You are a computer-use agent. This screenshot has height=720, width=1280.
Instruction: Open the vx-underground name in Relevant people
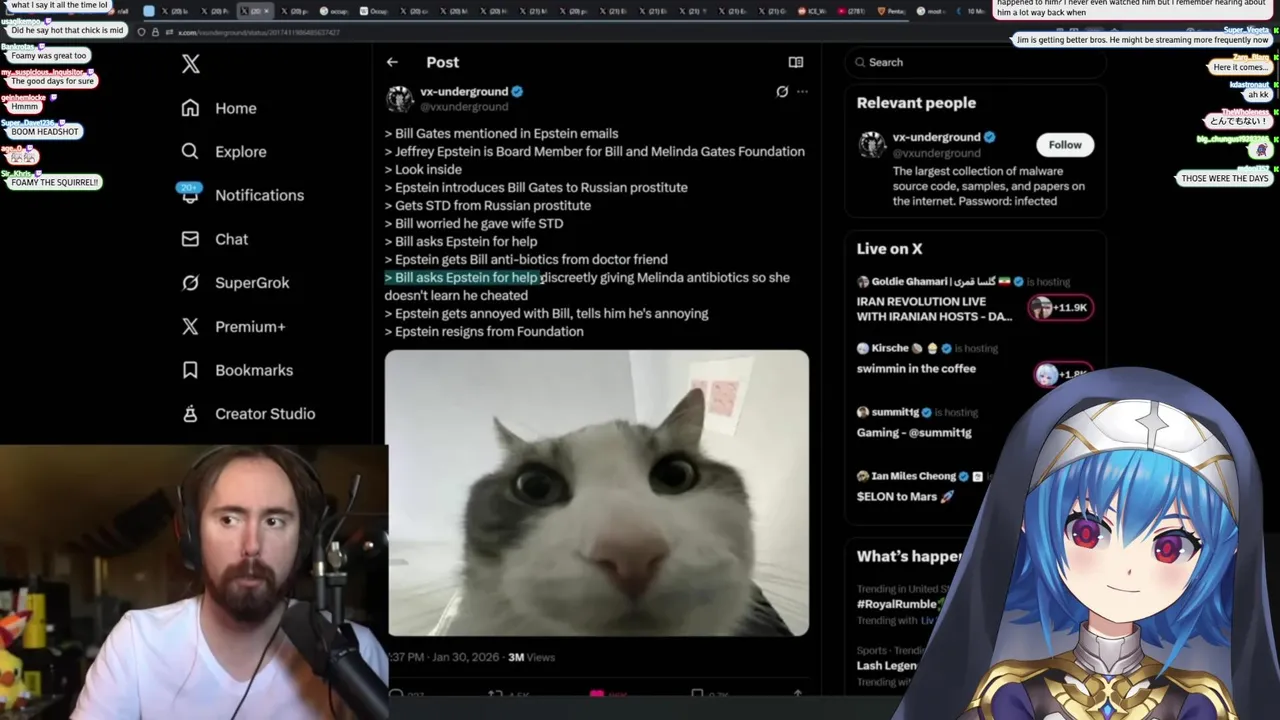pyautogui.click(x=936, y=137)
